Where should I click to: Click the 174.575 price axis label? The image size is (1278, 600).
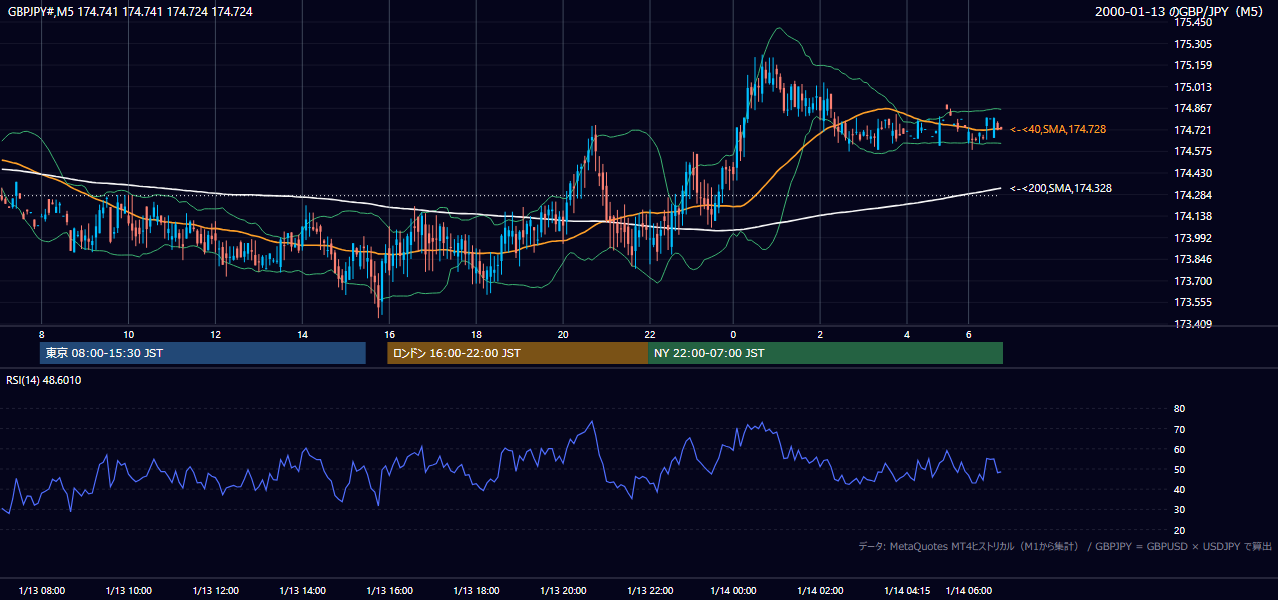[x=1192, y=152]
